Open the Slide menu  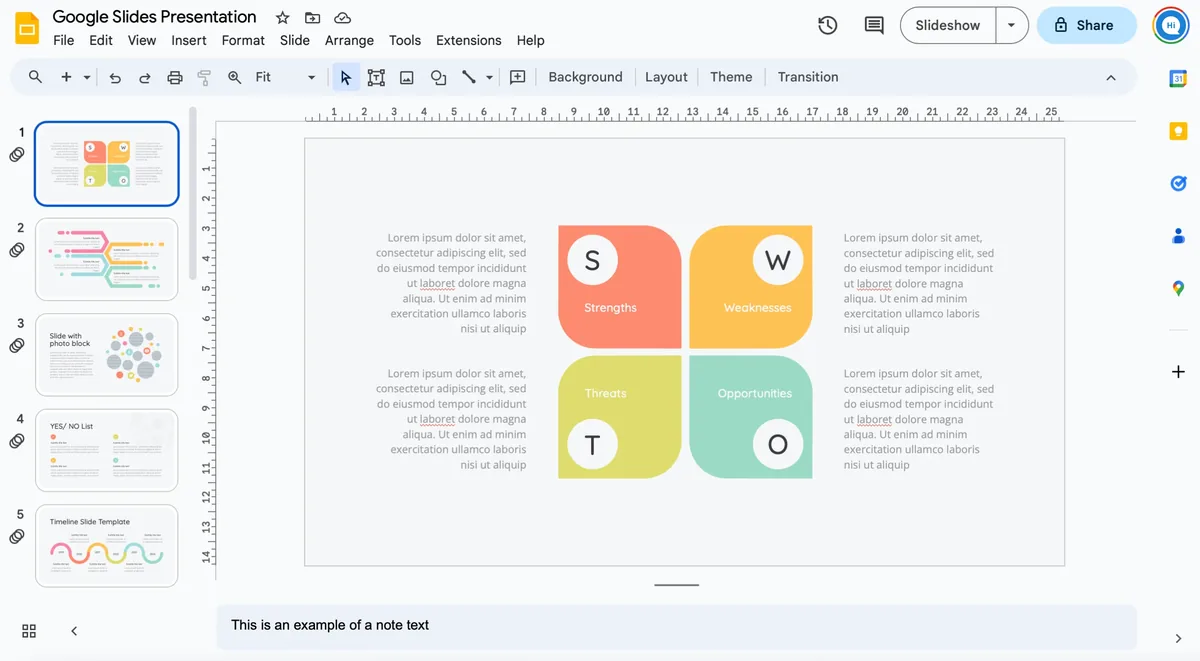295,40
